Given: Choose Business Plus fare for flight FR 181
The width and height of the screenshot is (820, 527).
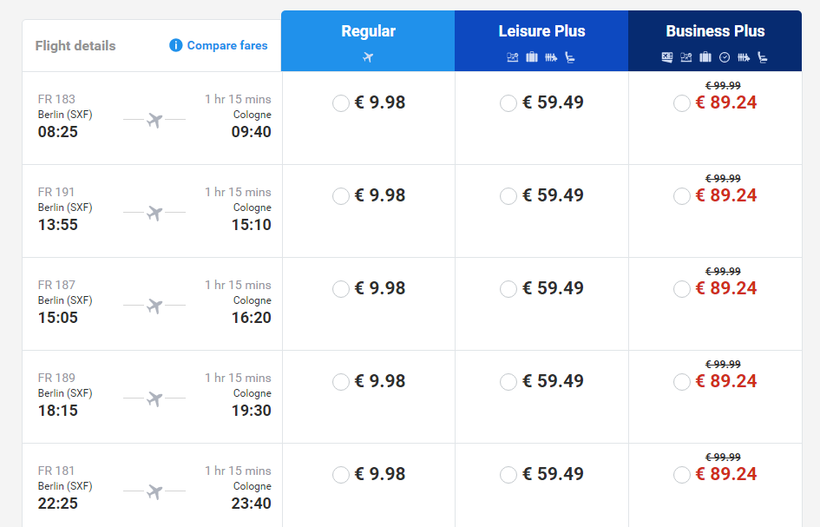Looking at the screenshot, I should coord(682,475).
